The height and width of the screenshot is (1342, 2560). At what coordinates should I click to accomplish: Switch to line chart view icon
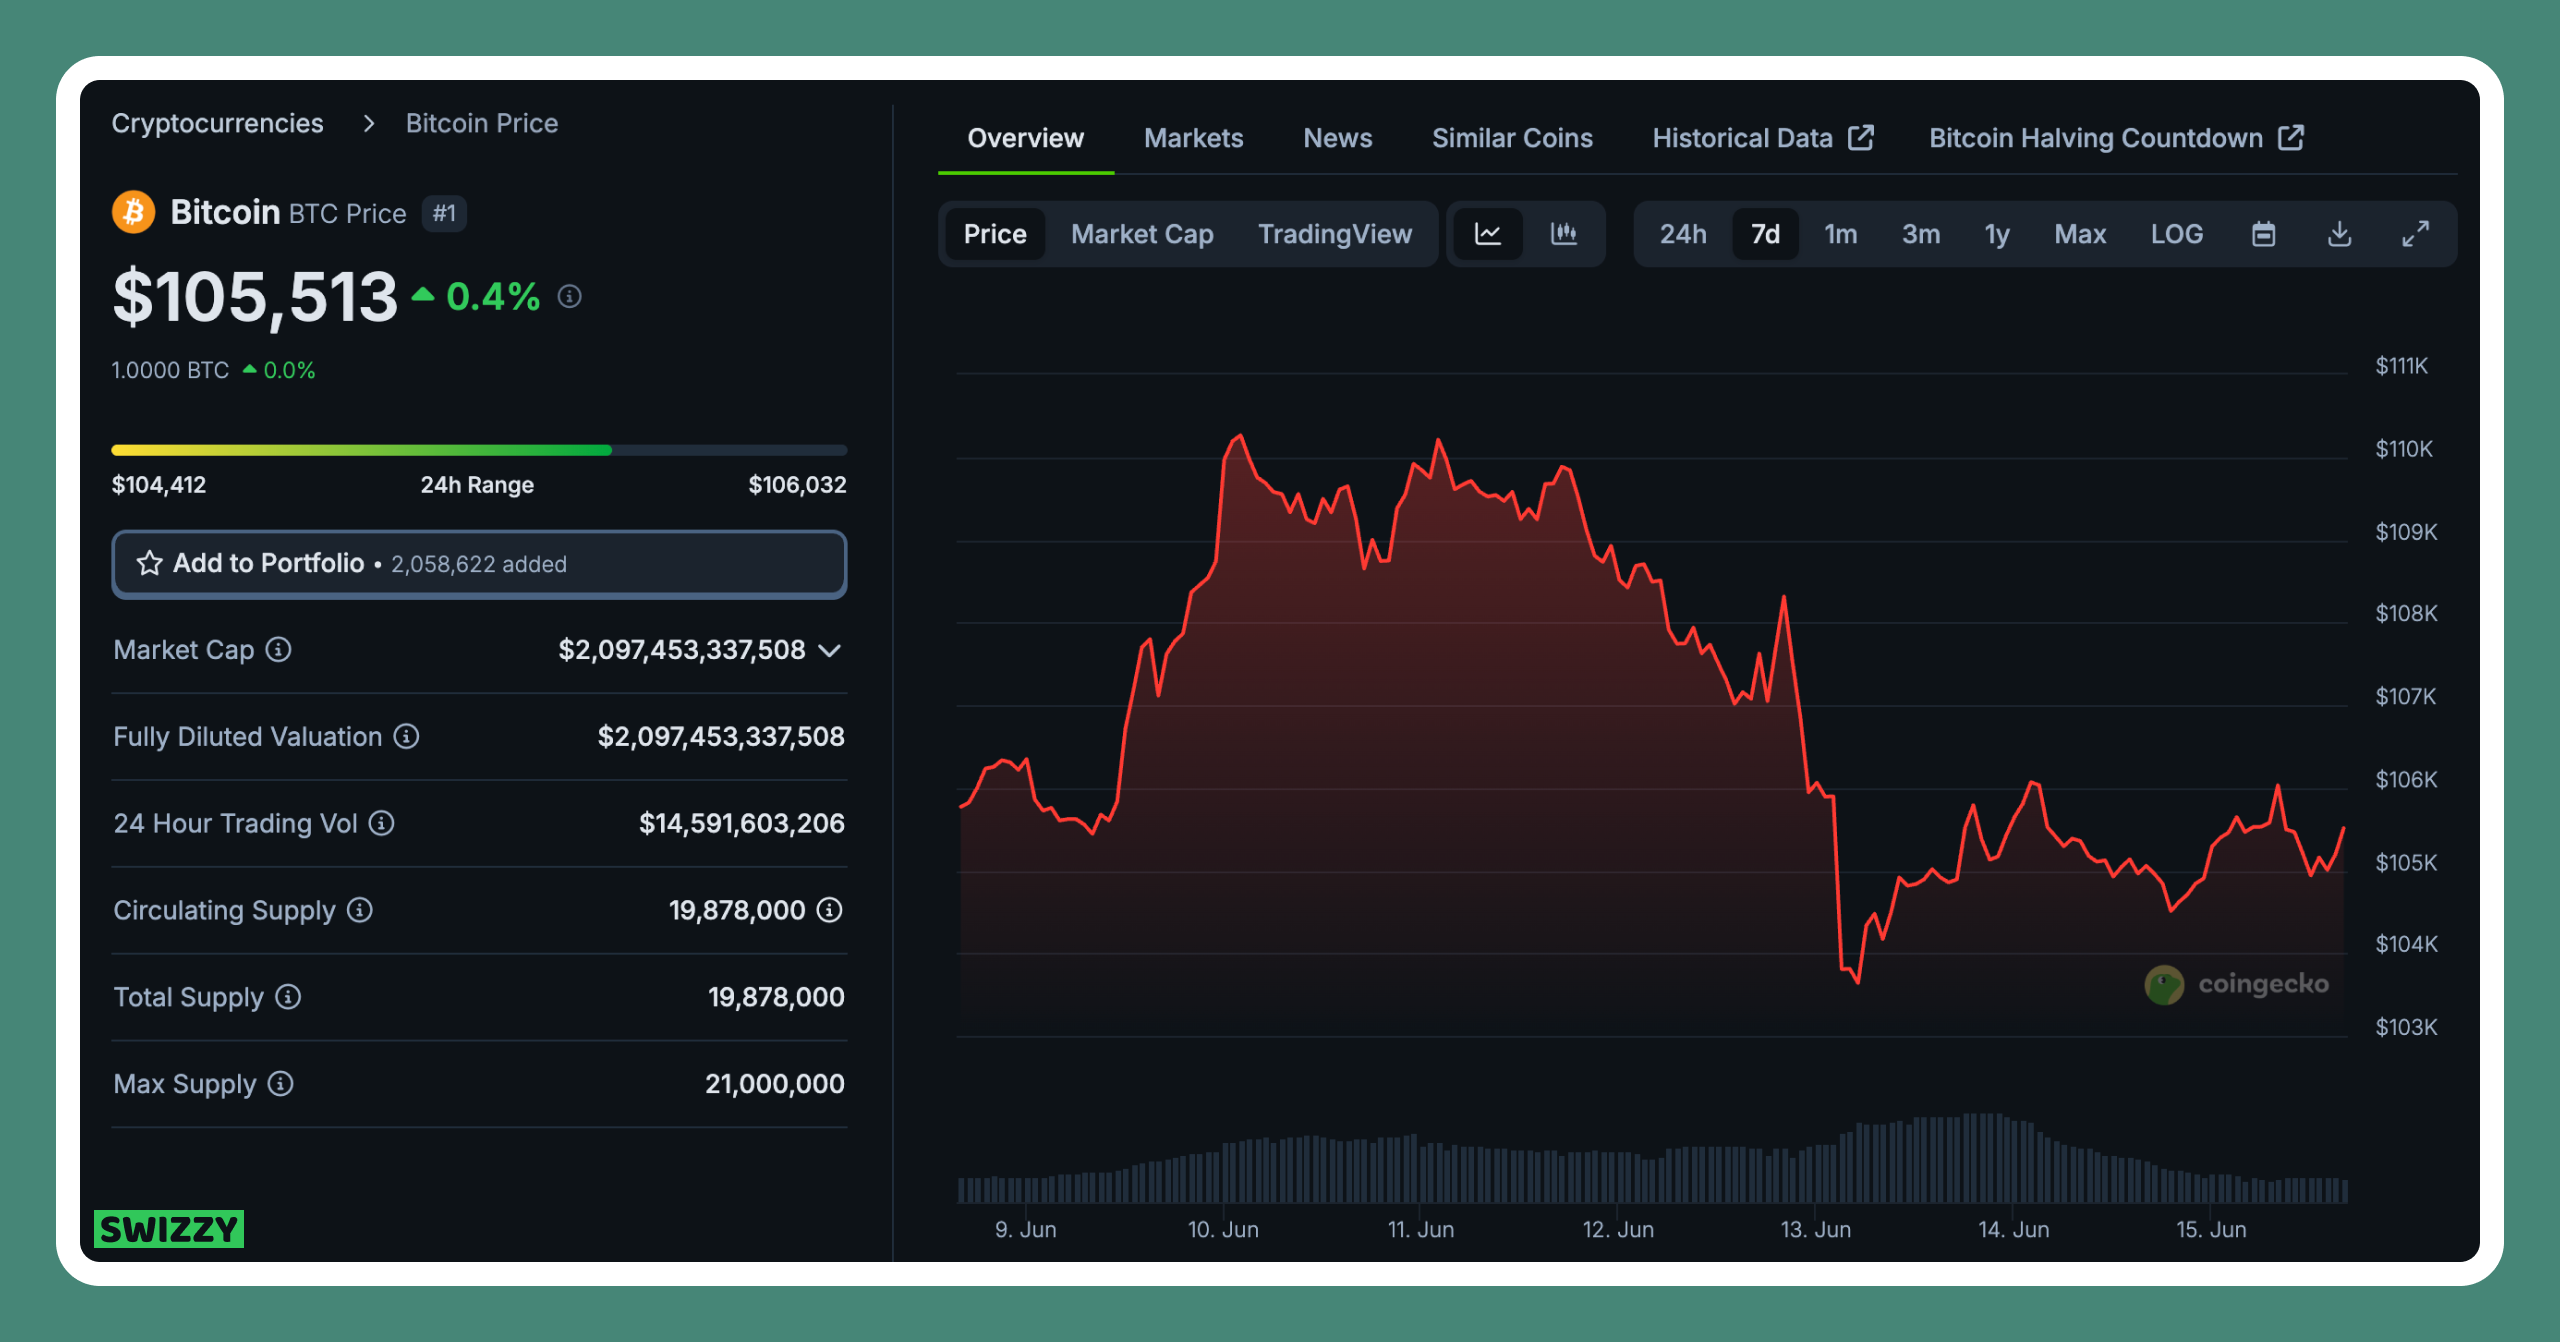pyautogui.click(x=1488, y=234)
